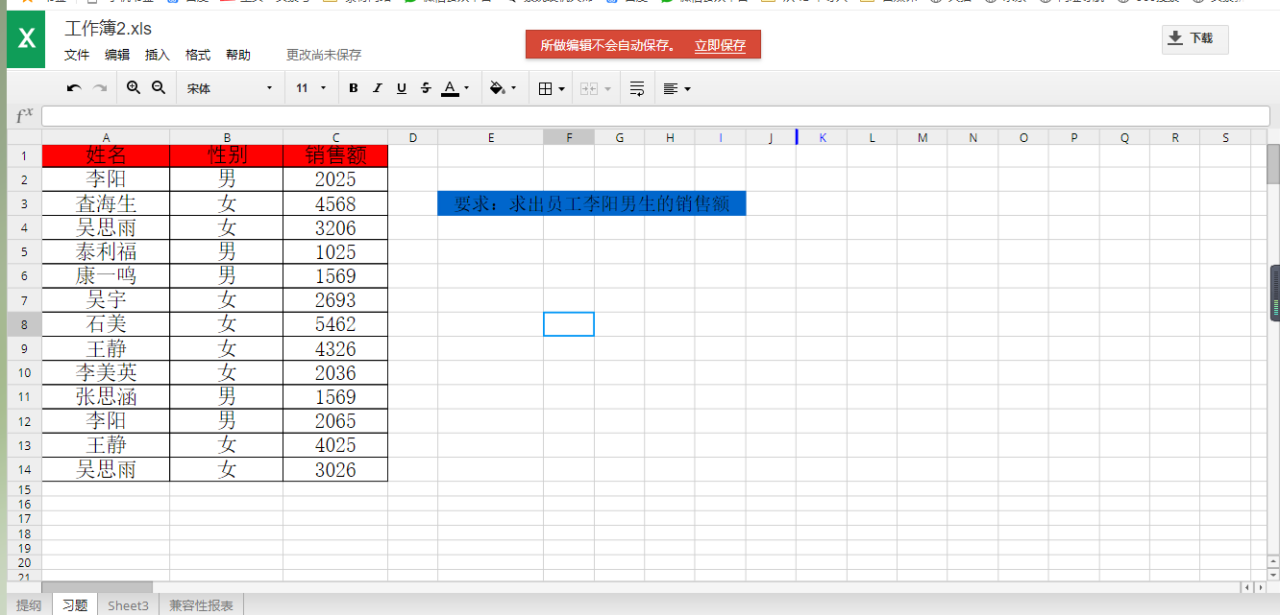Click the 销售额 header cell
Viewport: 1280px width, 615px height.
tap(335, 155)
